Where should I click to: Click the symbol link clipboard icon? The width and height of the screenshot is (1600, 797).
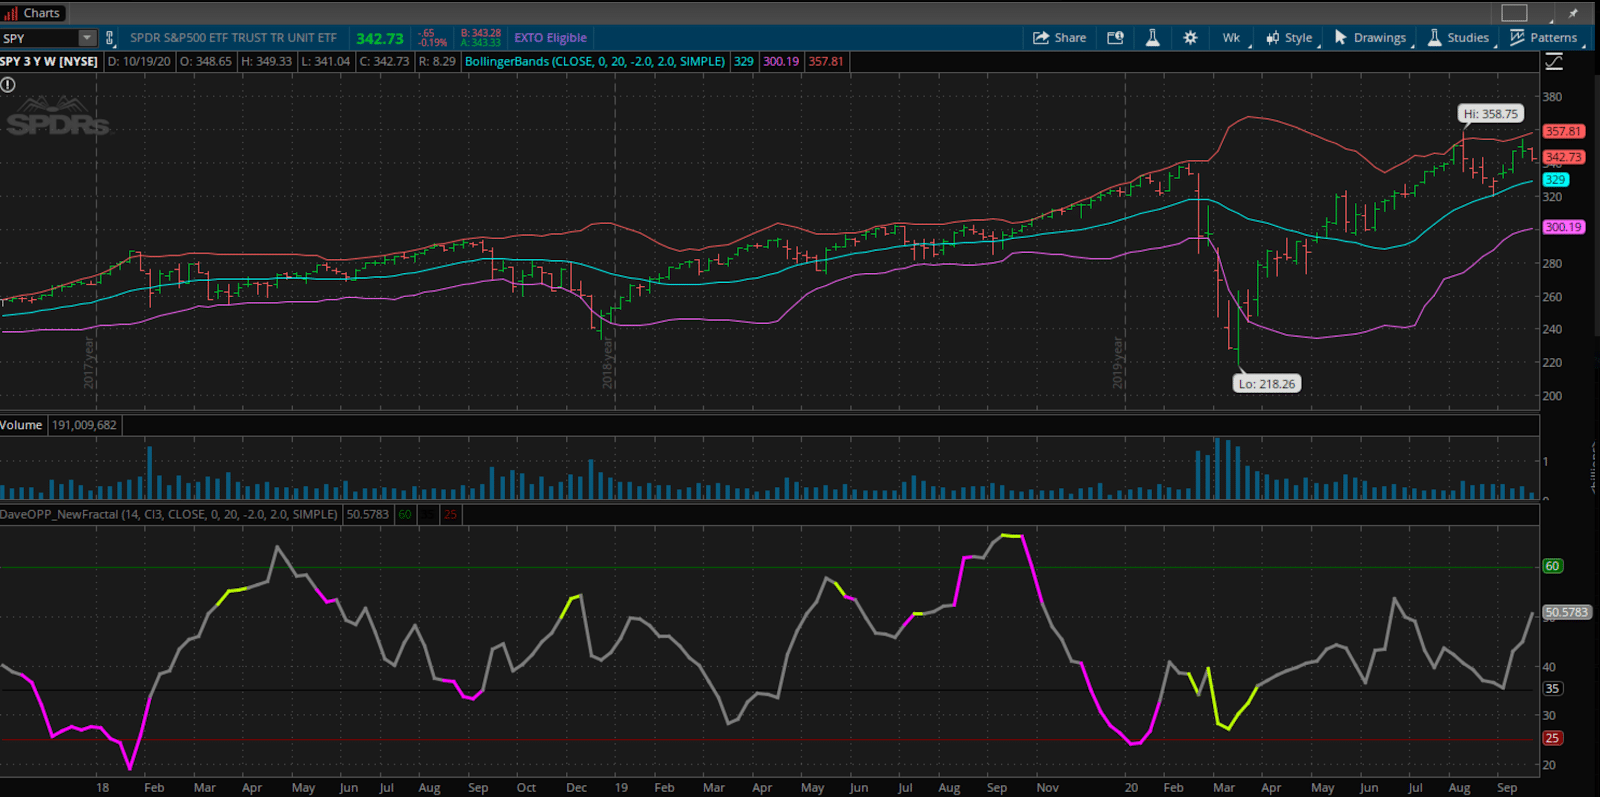[109, 38]
